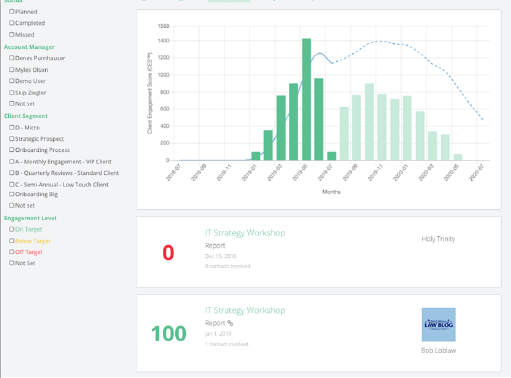Open the first IT Strategy Workshop link
Screen dimensions: 511x378
245,233
